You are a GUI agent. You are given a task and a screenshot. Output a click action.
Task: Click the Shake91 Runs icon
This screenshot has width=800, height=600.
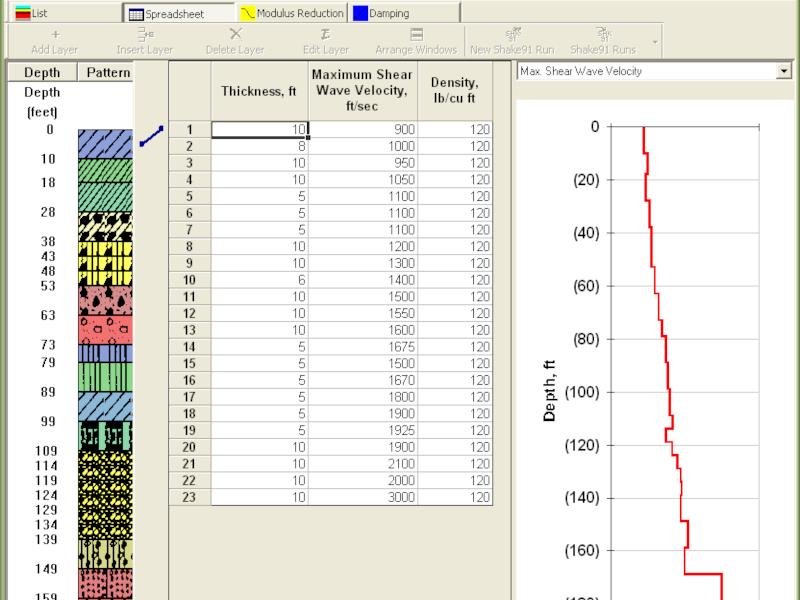point(604,34)
